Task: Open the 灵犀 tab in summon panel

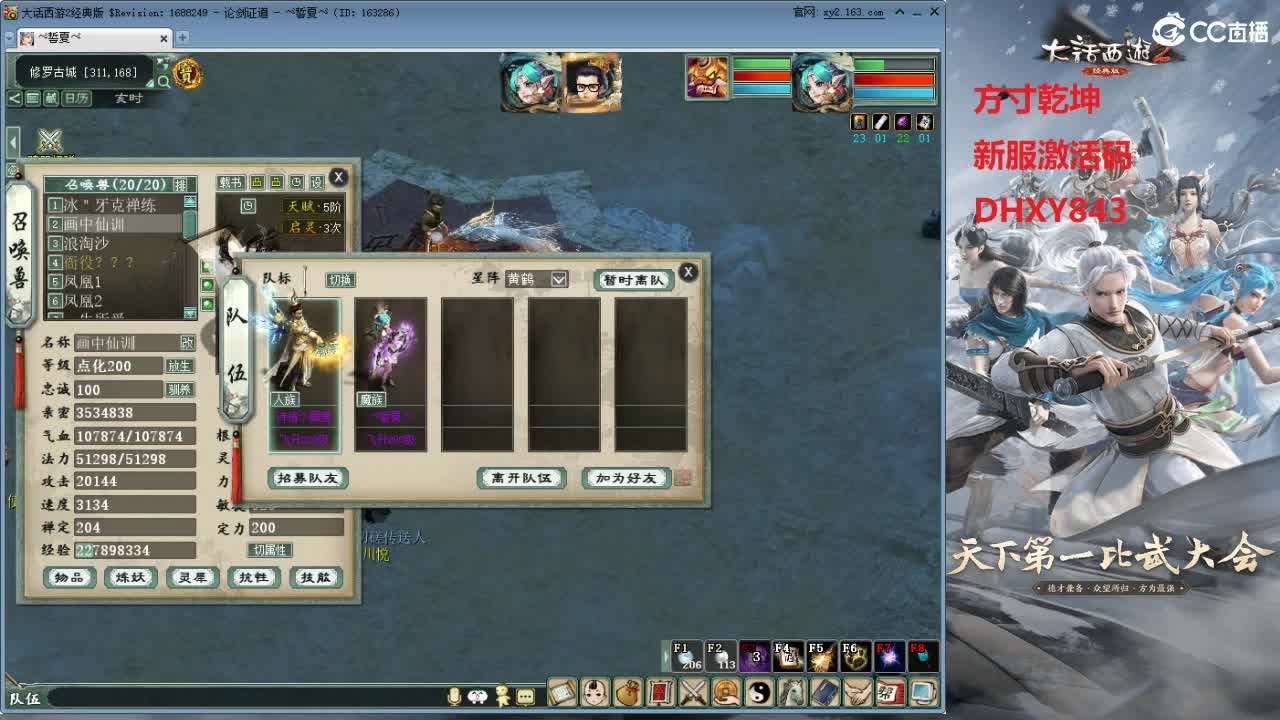Action: pos(192,577)
